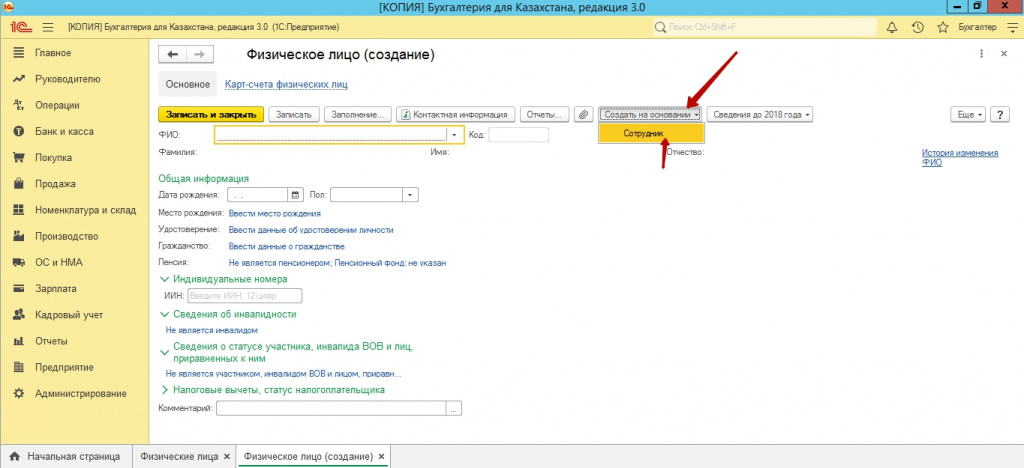Screen dimensions: 1024x468
Task: Switch to Основное tab
Action: point(187,84)
